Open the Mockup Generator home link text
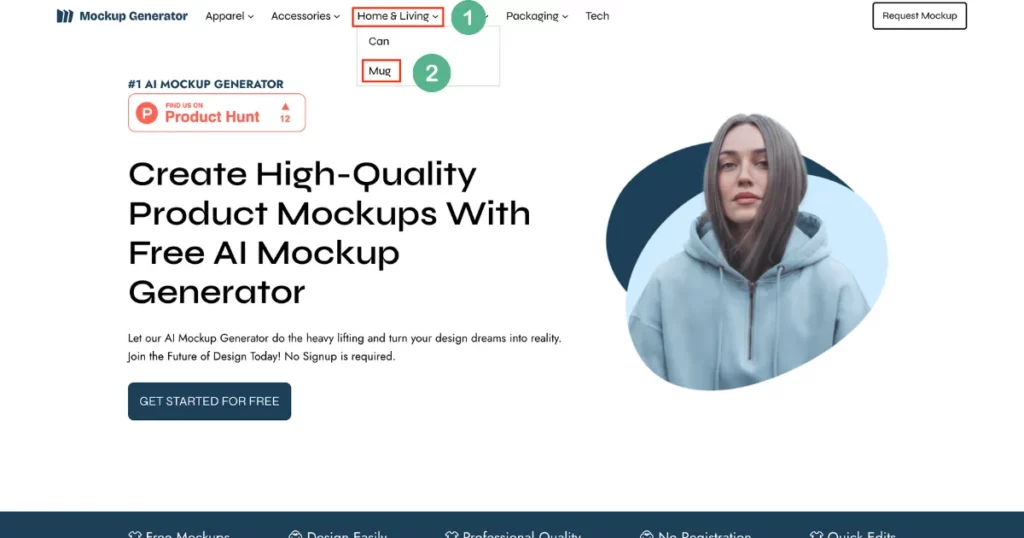Screen dimensions: 1024x538 tap(133, 16)
